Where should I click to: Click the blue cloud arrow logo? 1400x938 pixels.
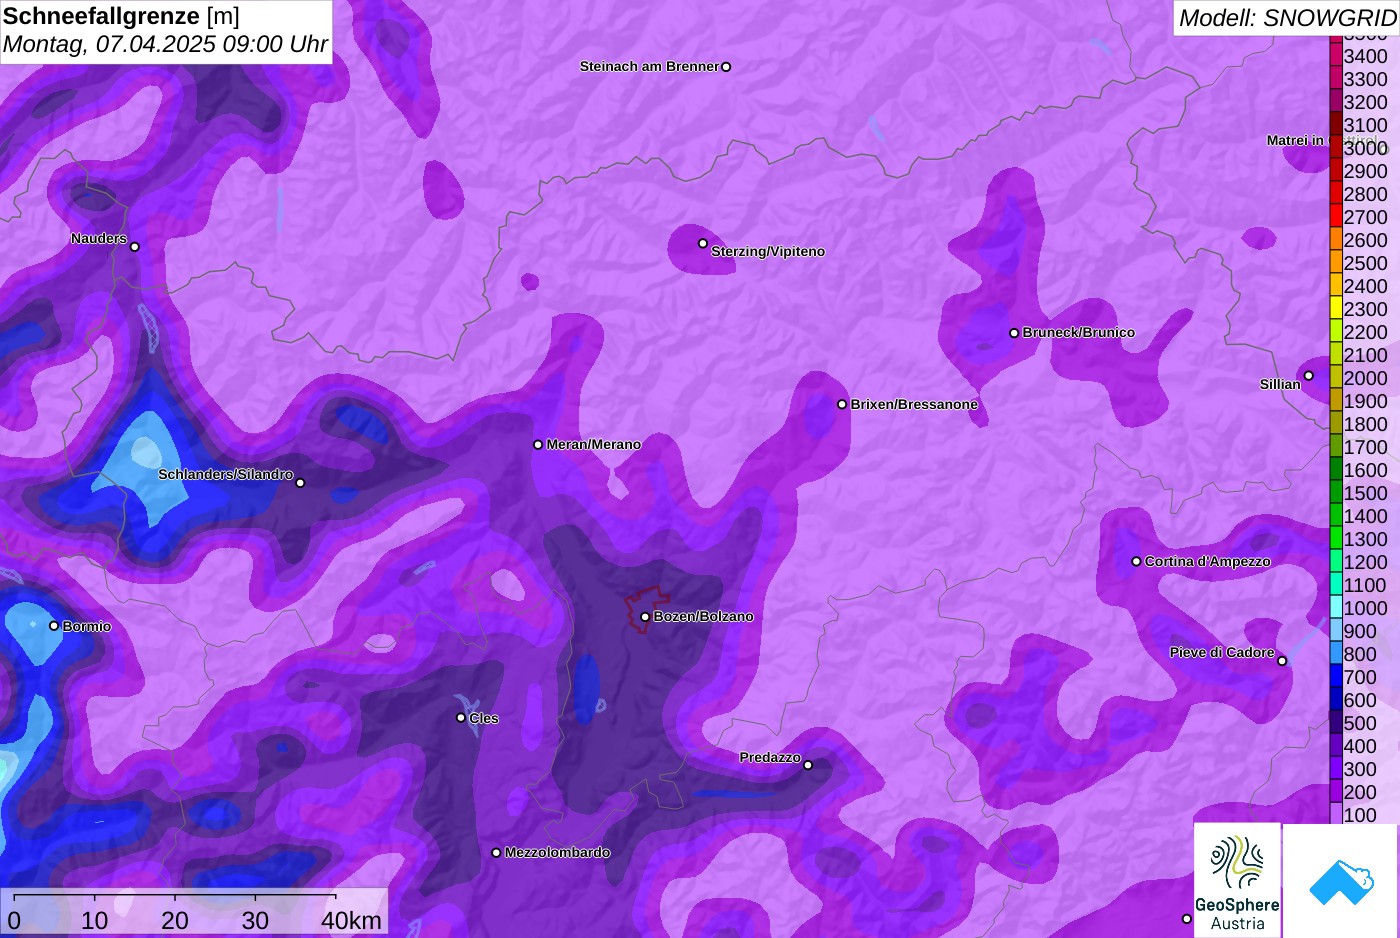pyautogui.click(x=1340, y=881)
